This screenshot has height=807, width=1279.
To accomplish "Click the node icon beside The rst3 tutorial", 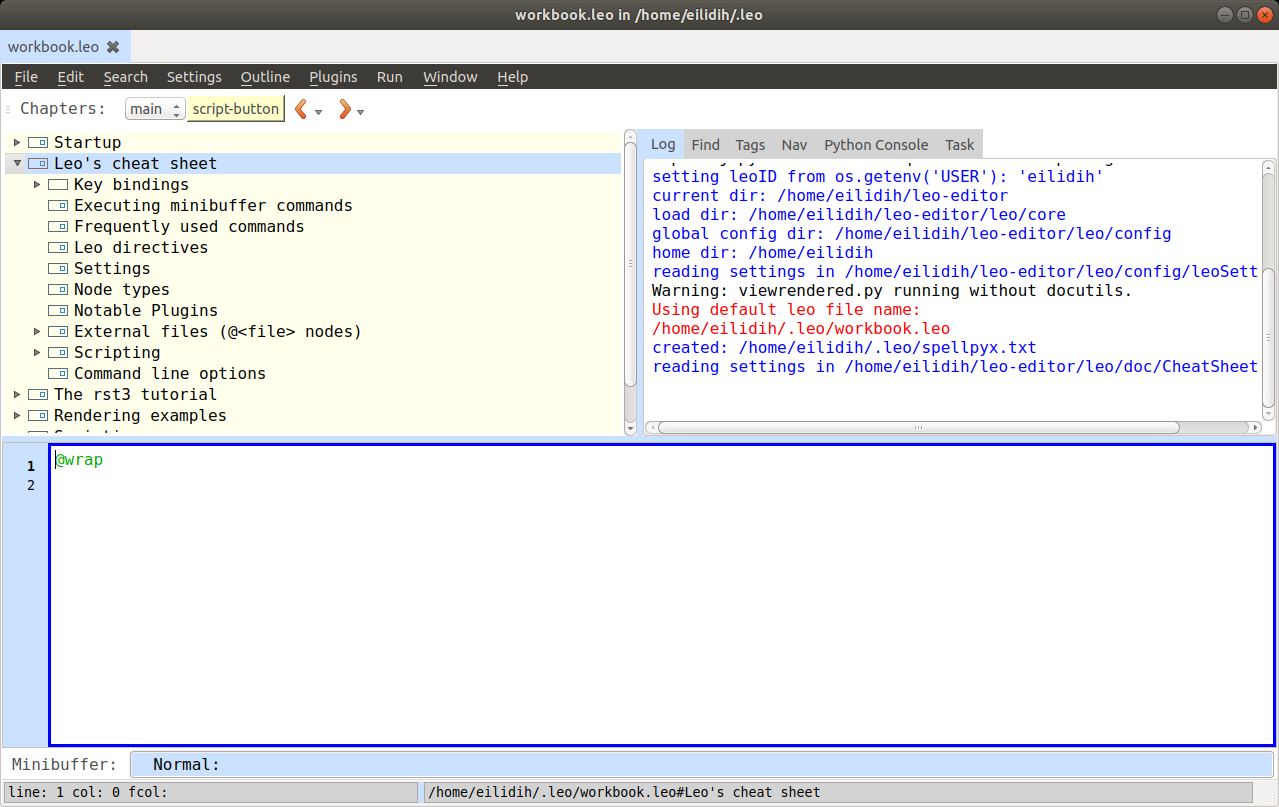I will click(x=38, y=395).
